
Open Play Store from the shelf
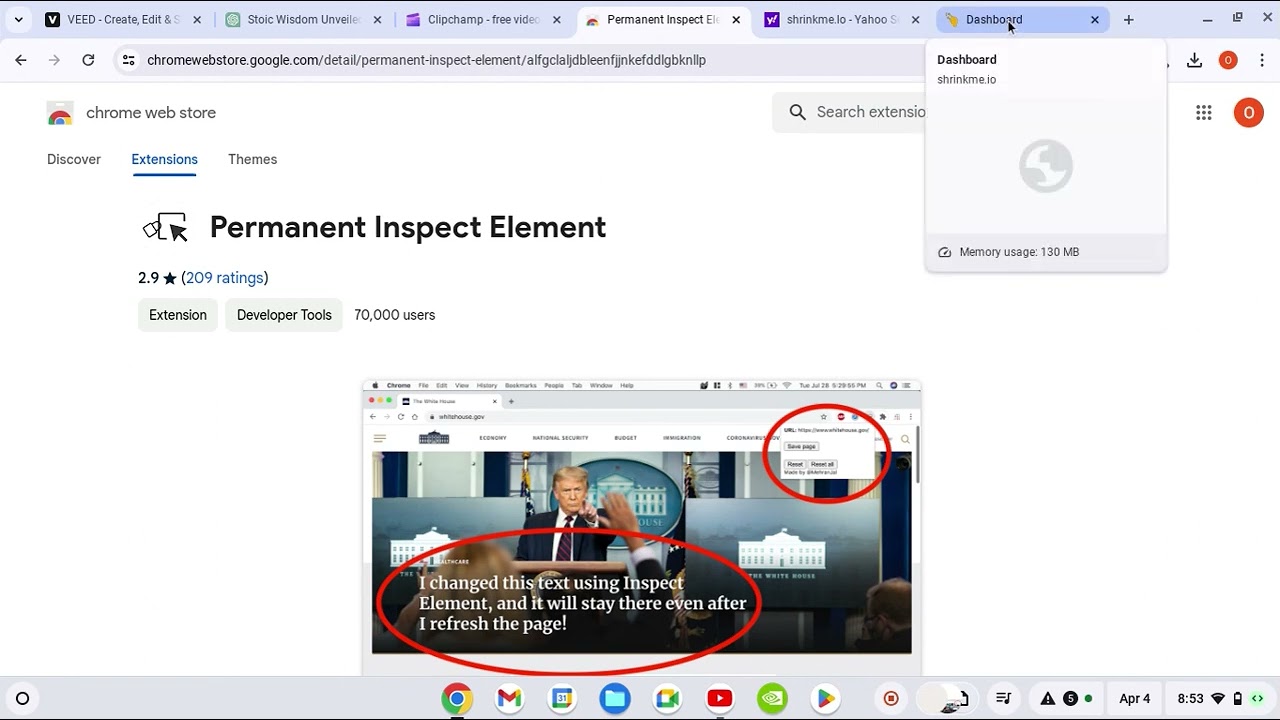point(825,699)
